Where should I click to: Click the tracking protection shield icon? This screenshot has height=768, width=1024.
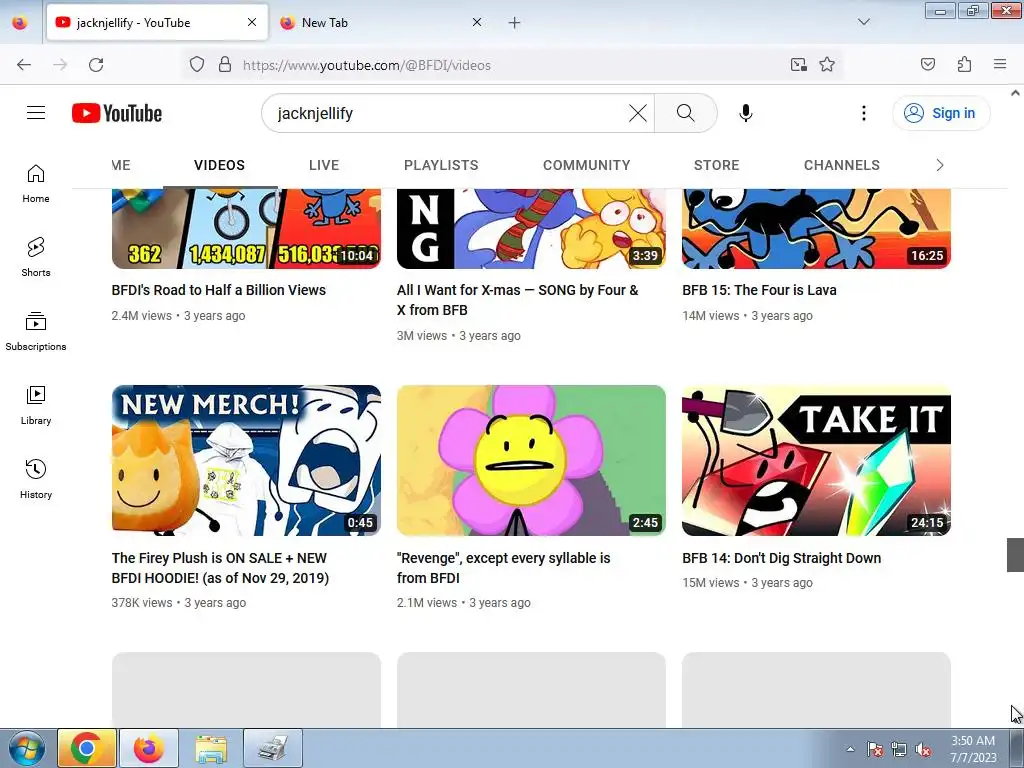coord(197,65)
